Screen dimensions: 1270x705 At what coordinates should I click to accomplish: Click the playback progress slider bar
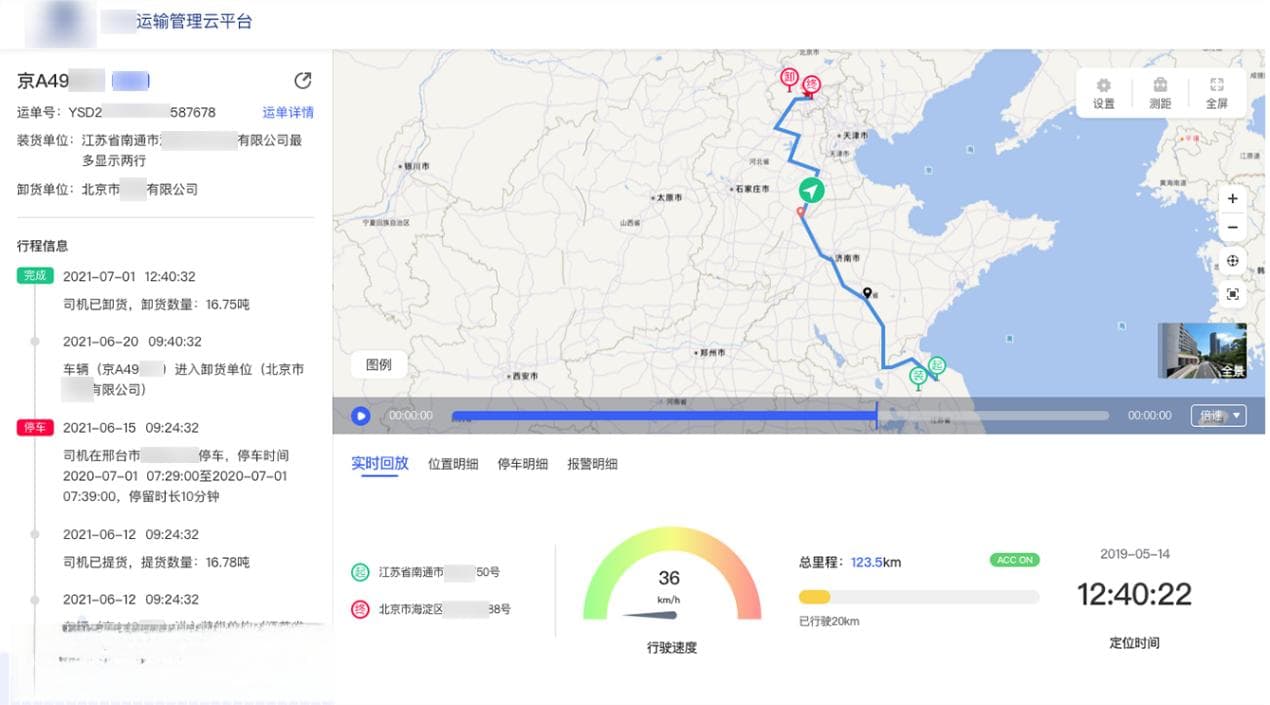click(780, 415)
